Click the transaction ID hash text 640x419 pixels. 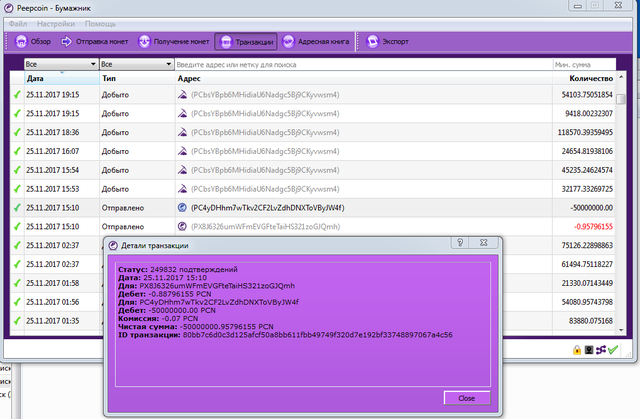tap(318, 335)
